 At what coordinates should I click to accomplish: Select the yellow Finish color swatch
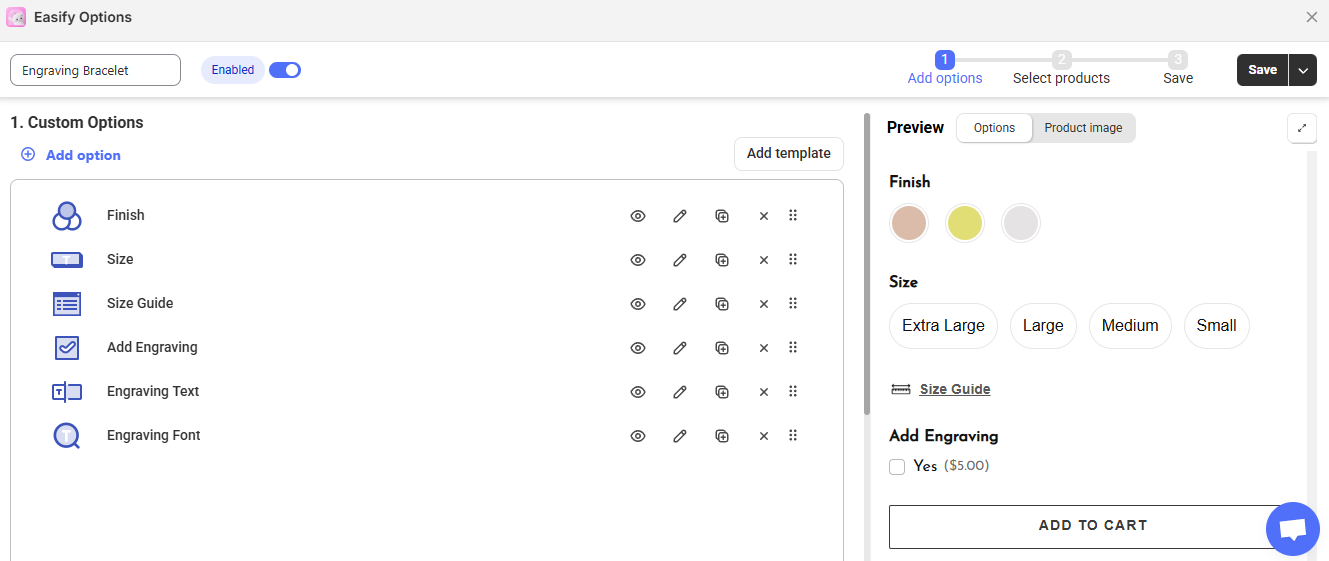pos(965,223)
